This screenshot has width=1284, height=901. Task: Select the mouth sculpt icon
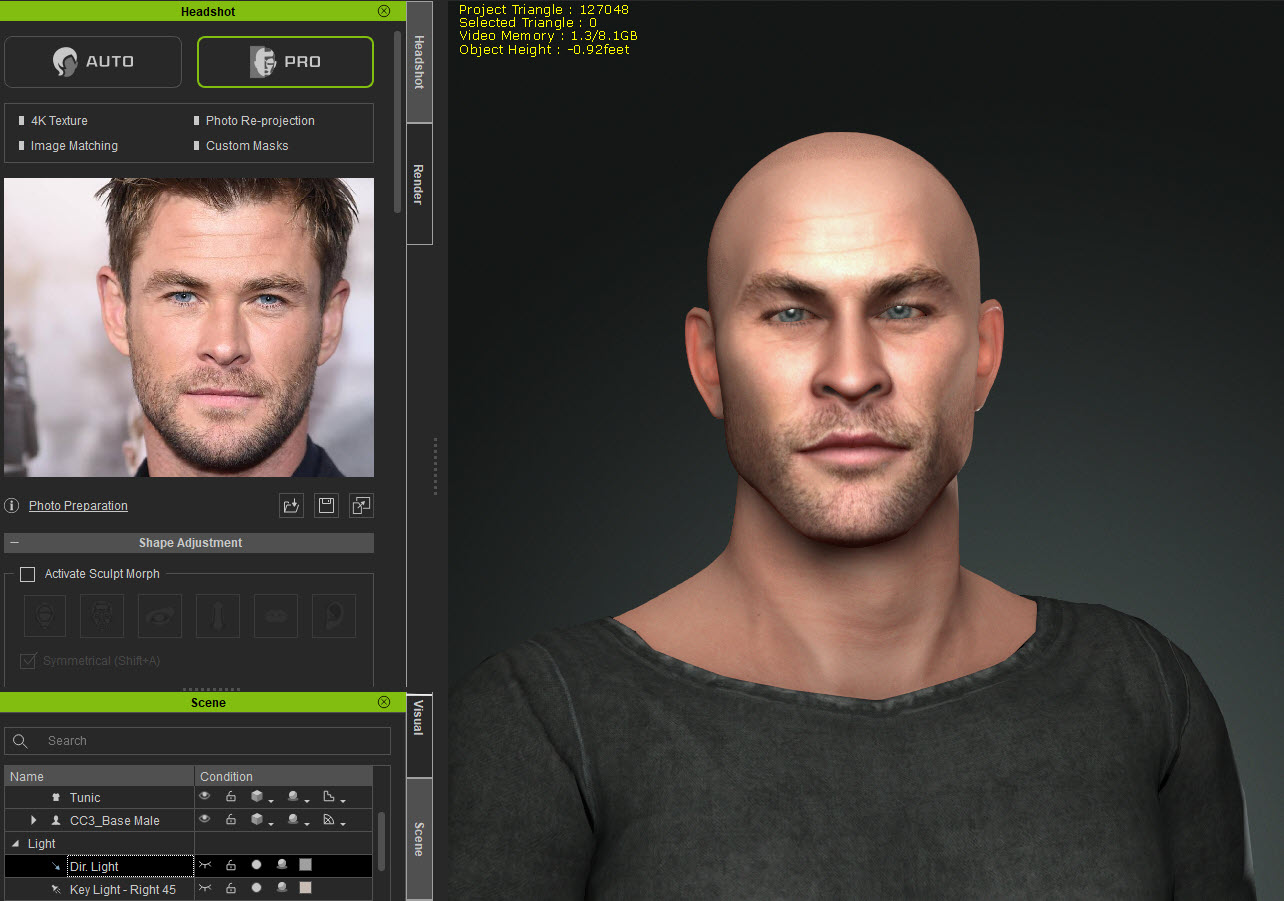(276, 616)
